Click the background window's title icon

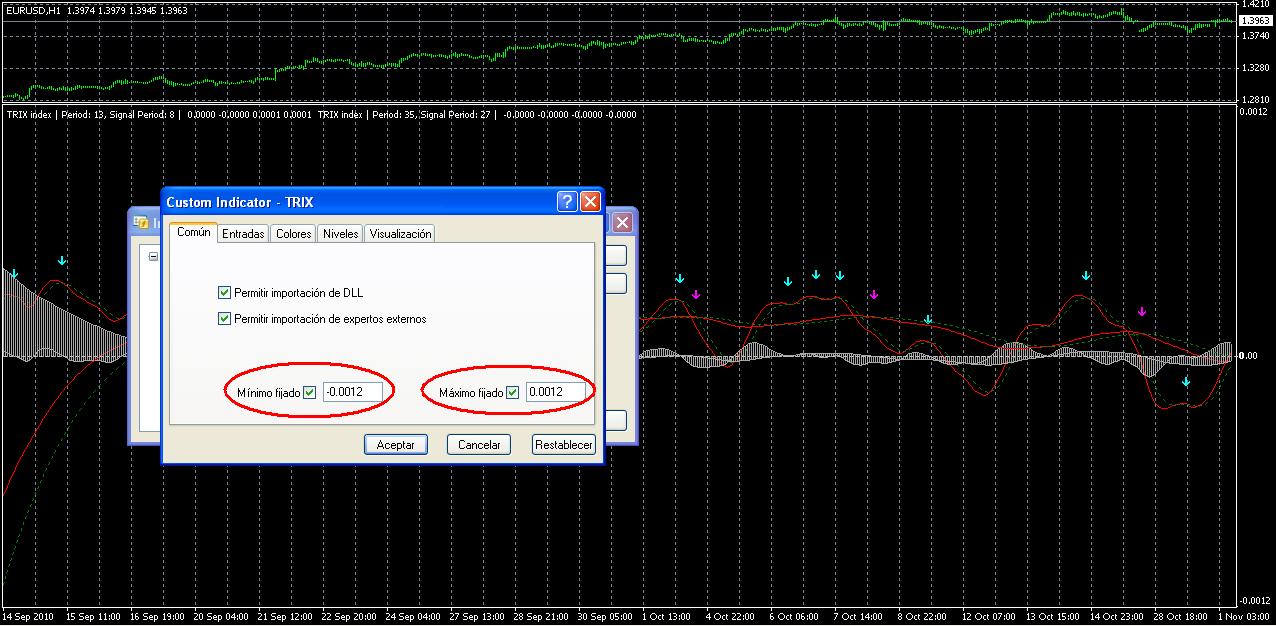142,222
